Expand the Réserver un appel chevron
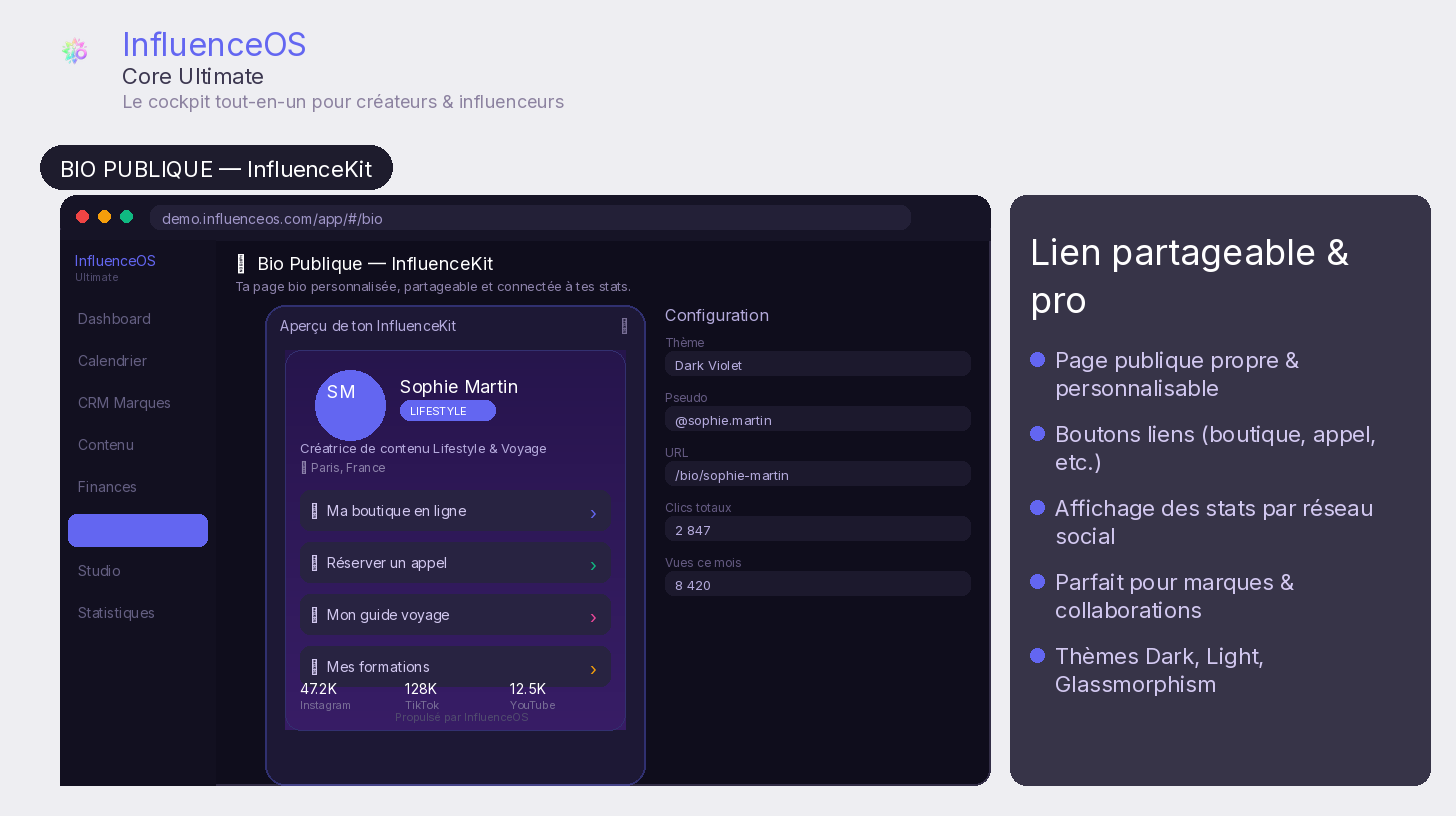Image resolution: width=1456 pixels, height=816 pixels. tap(593, 565)
